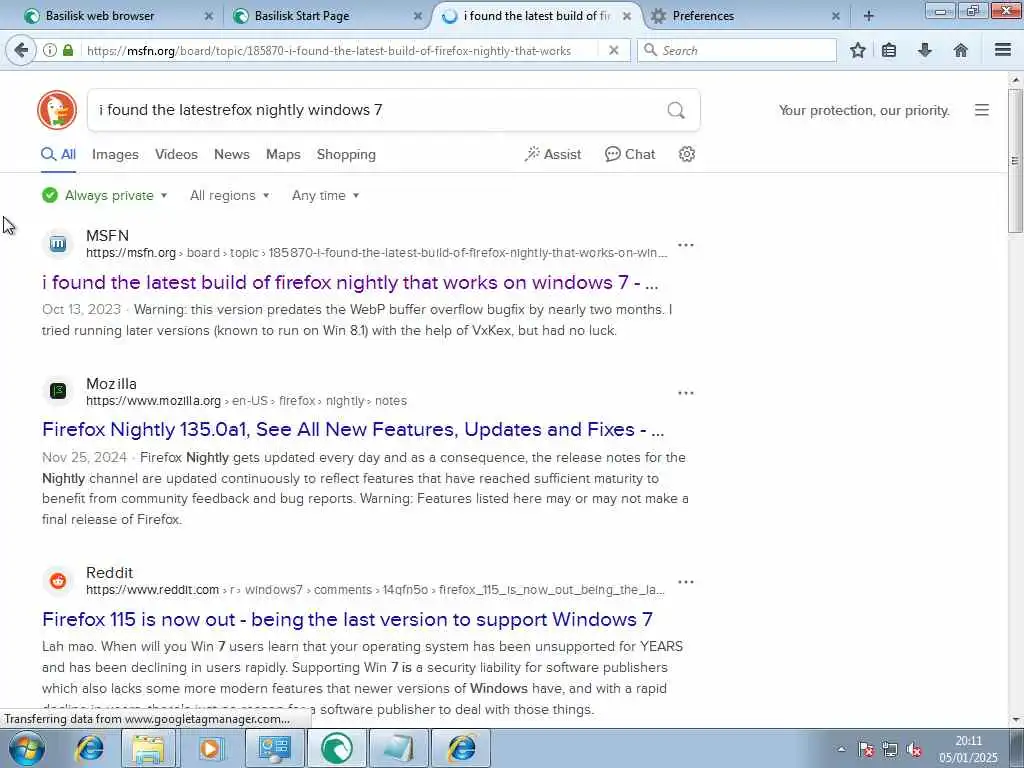Switch to Preferences tab
The width and height of the screenshot is (1024, 768).
pos(744,16)
